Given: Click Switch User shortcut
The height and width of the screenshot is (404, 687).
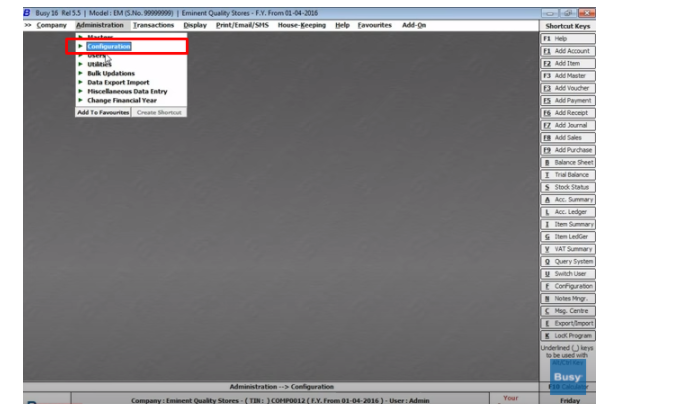Looking at the screenshot, I should point(568,274).
